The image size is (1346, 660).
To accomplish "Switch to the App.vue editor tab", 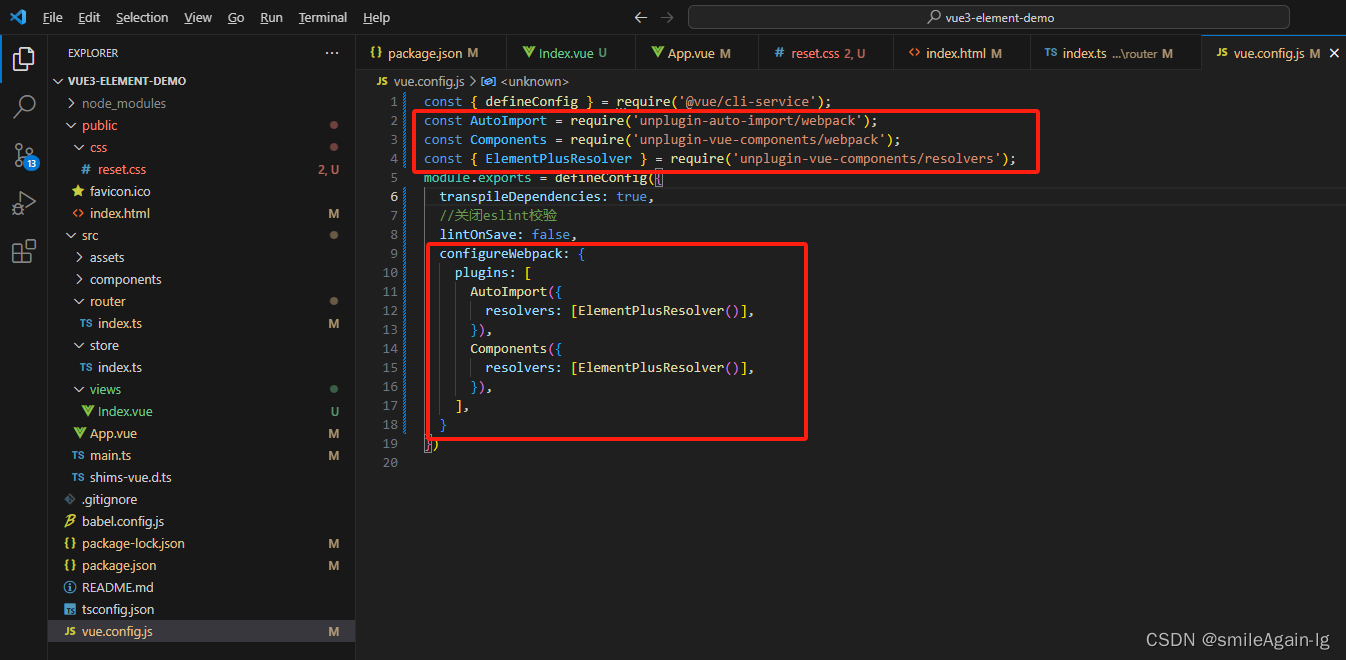I will (690, 53).
